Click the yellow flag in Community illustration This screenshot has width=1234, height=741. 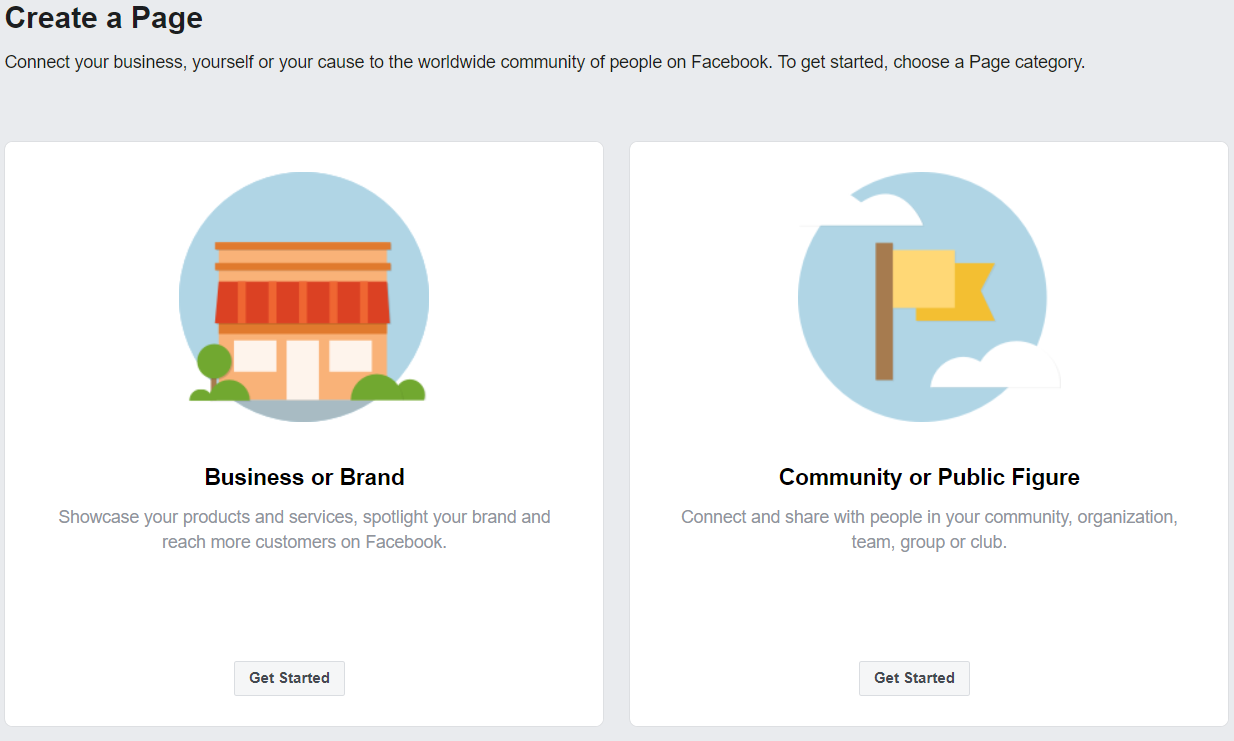(943, 286)
